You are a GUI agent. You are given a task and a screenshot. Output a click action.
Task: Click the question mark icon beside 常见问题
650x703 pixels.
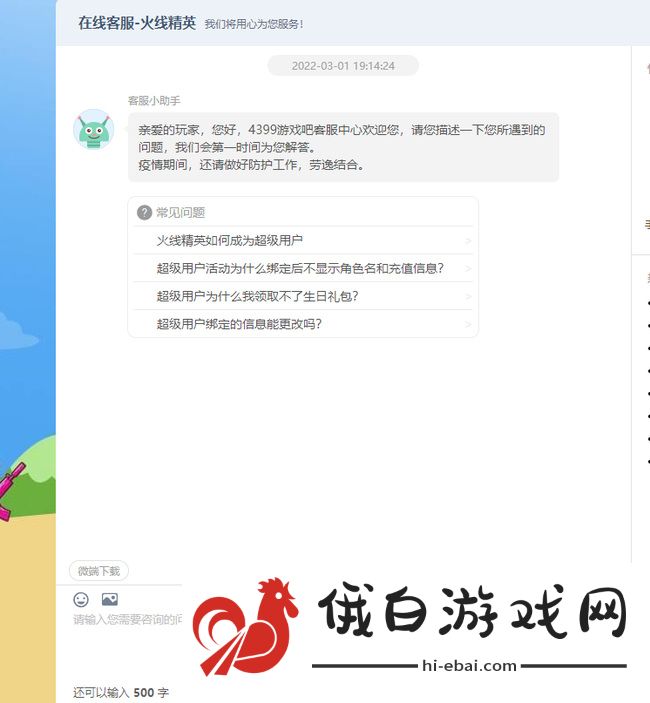coord(144,213)
